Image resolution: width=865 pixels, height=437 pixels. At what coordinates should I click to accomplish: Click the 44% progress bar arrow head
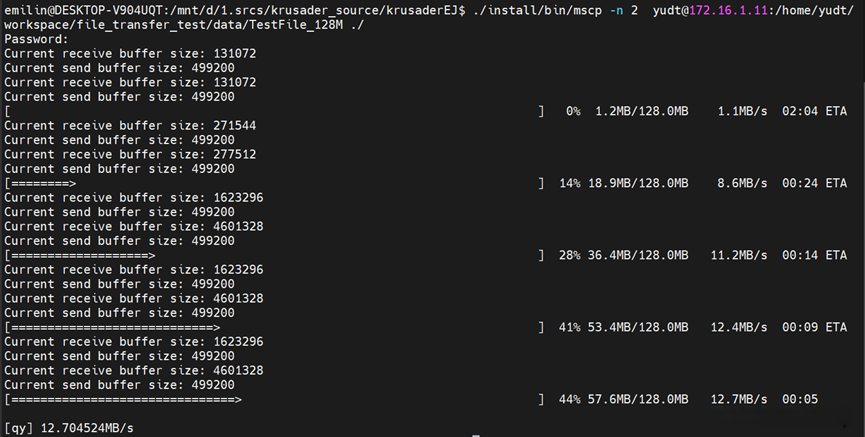[x=237, y=400]
